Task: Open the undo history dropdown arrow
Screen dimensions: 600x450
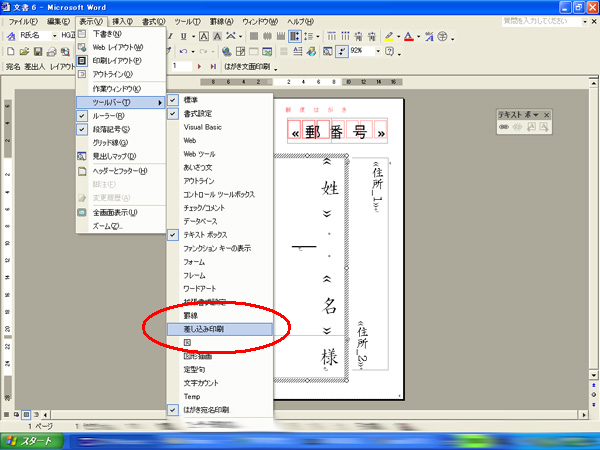Action: click(192, 52)
